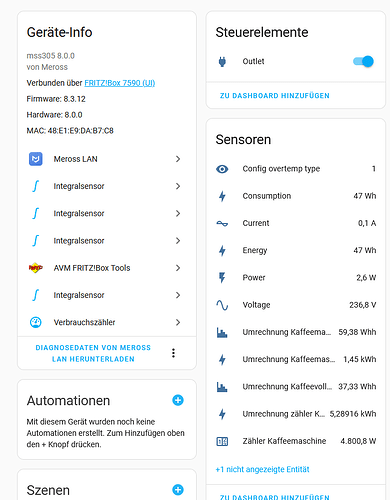Open the three-dot menu beside Diagnosedaten
This screenshot has height=500, width=390.
click(x=173, y=353)
